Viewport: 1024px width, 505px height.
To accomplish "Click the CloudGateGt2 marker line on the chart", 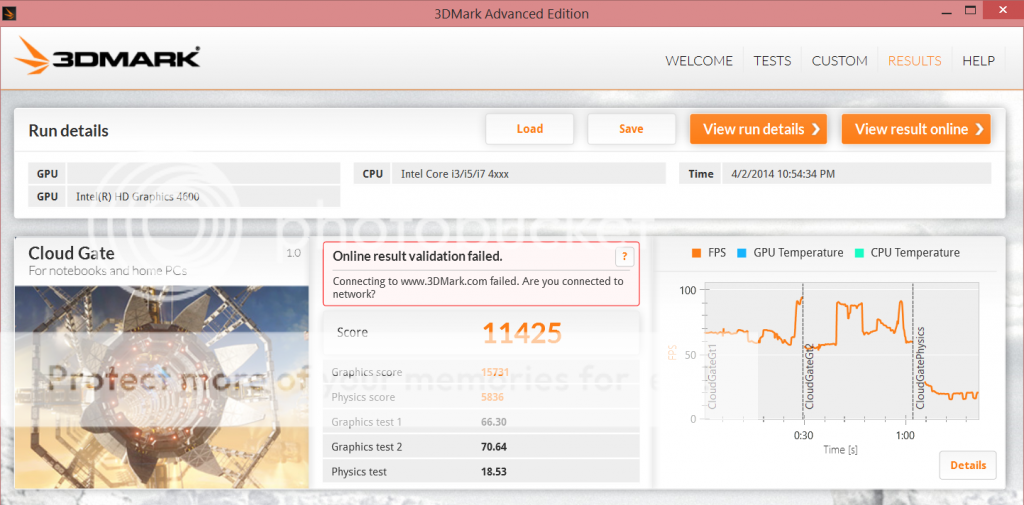I will [803, 350].
